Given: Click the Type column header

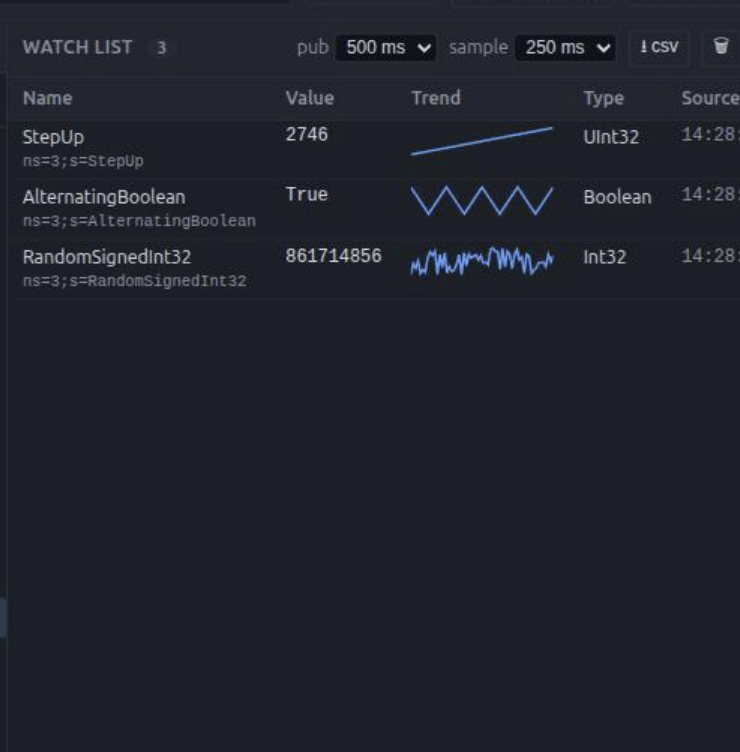Looking at the screenshot, I should coord(604,98).
